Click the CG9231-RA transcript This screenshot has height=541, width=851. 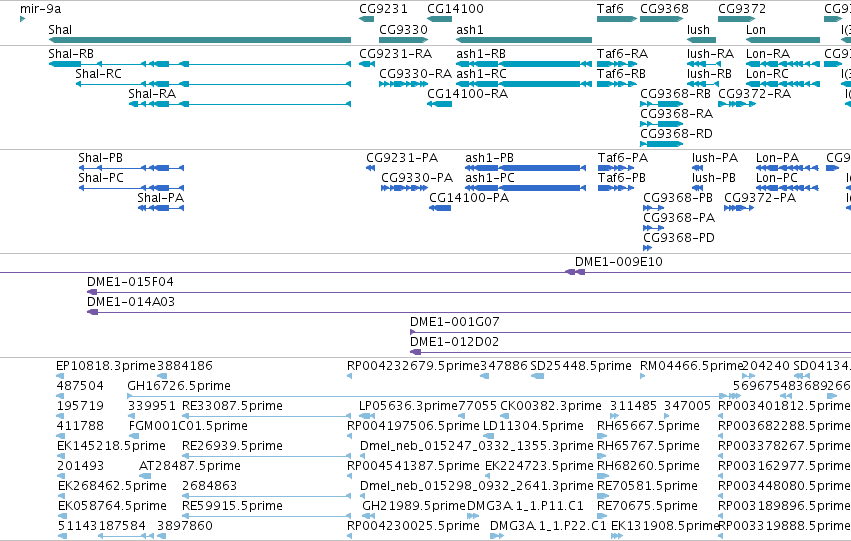tap(367, 64)
